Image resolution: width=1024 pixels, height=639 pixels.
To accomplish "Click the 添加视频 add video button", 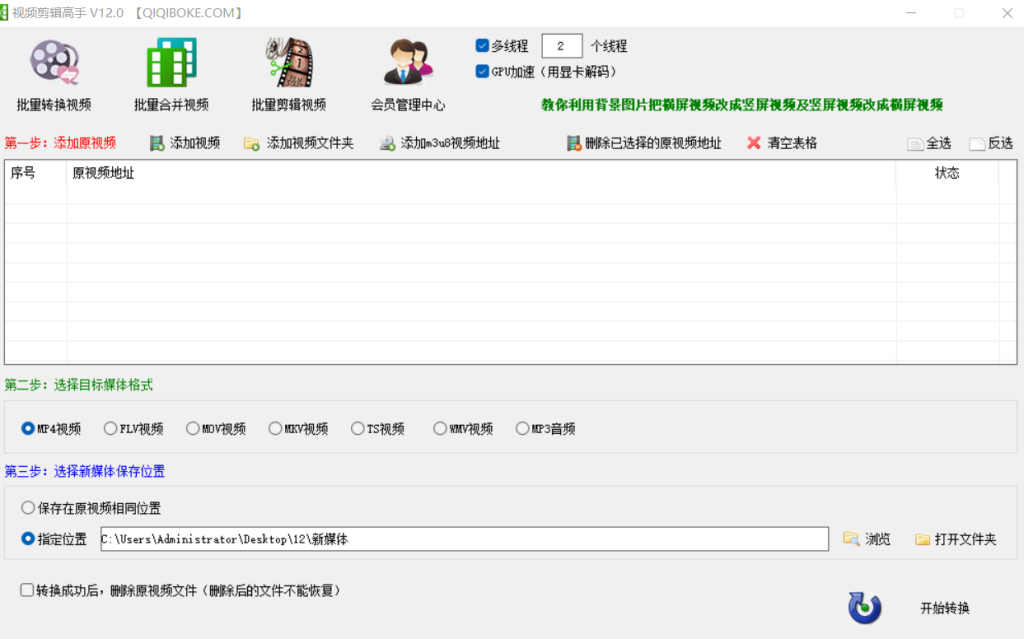I will 185,143.
